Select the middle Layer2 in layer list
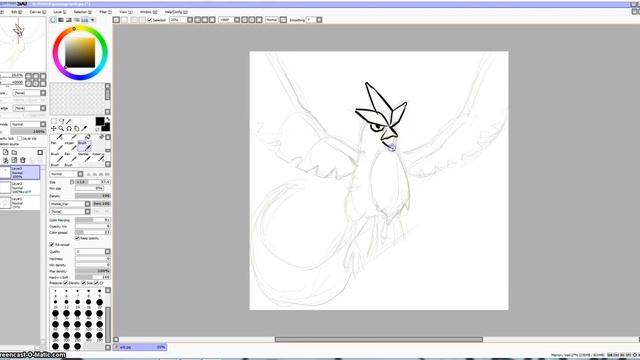This screenshot has width=640, height=360. click(20, 187)
